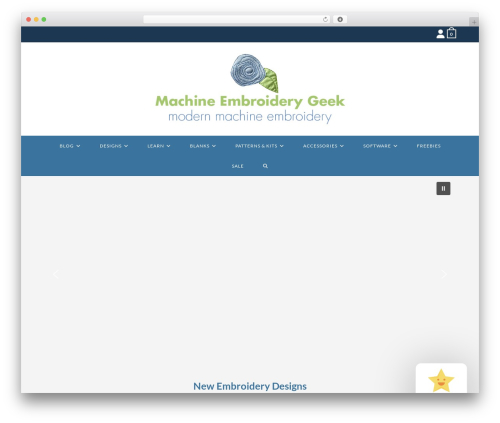Expand the Blog menu chevron

click(x=78, y=146)
